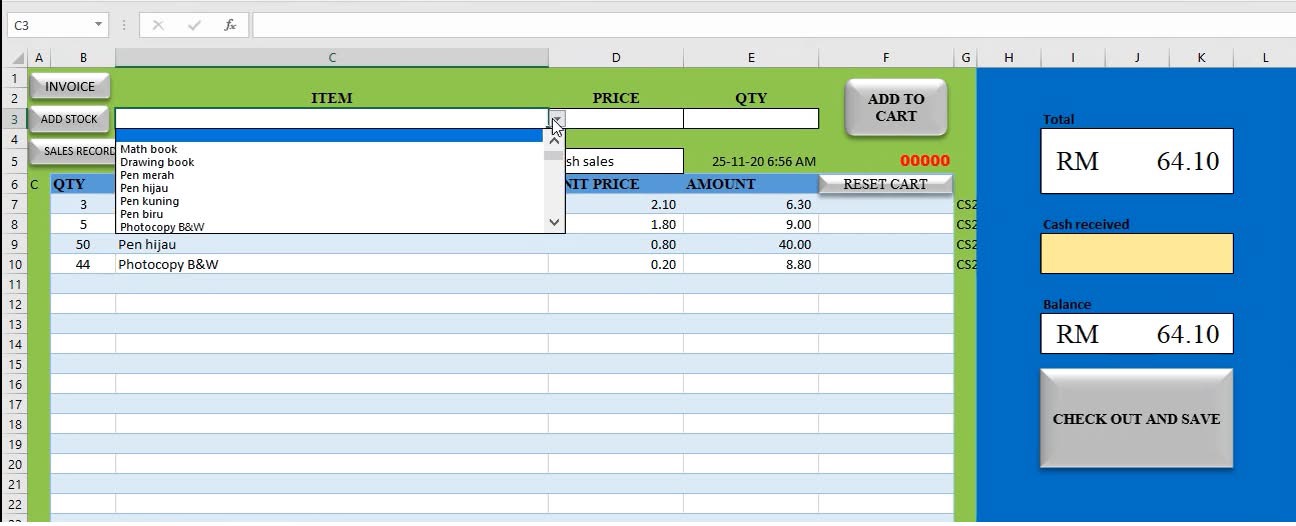Click ADD TO CART button
The height and width of the screenshot is (526, 1296).
pos(895,108)
